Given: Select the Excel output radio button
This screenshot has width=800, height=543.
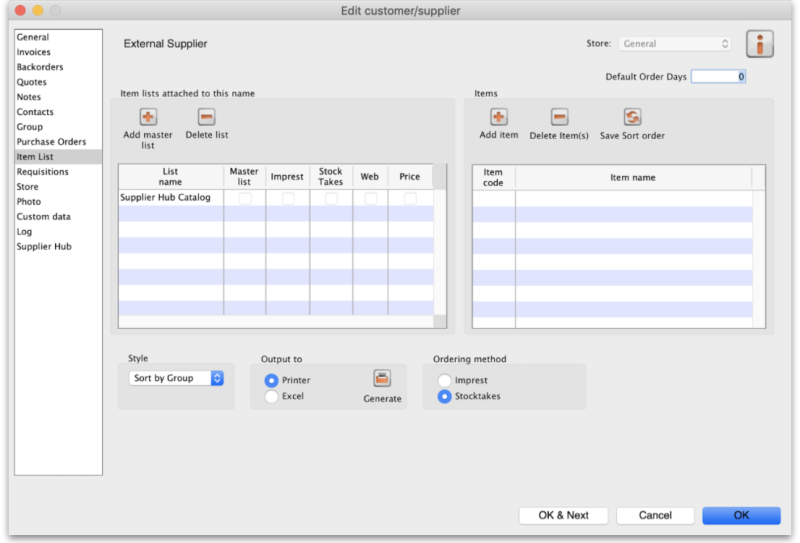Looking at the screenshot, I should pyautogui.click(x=272, y=397).
